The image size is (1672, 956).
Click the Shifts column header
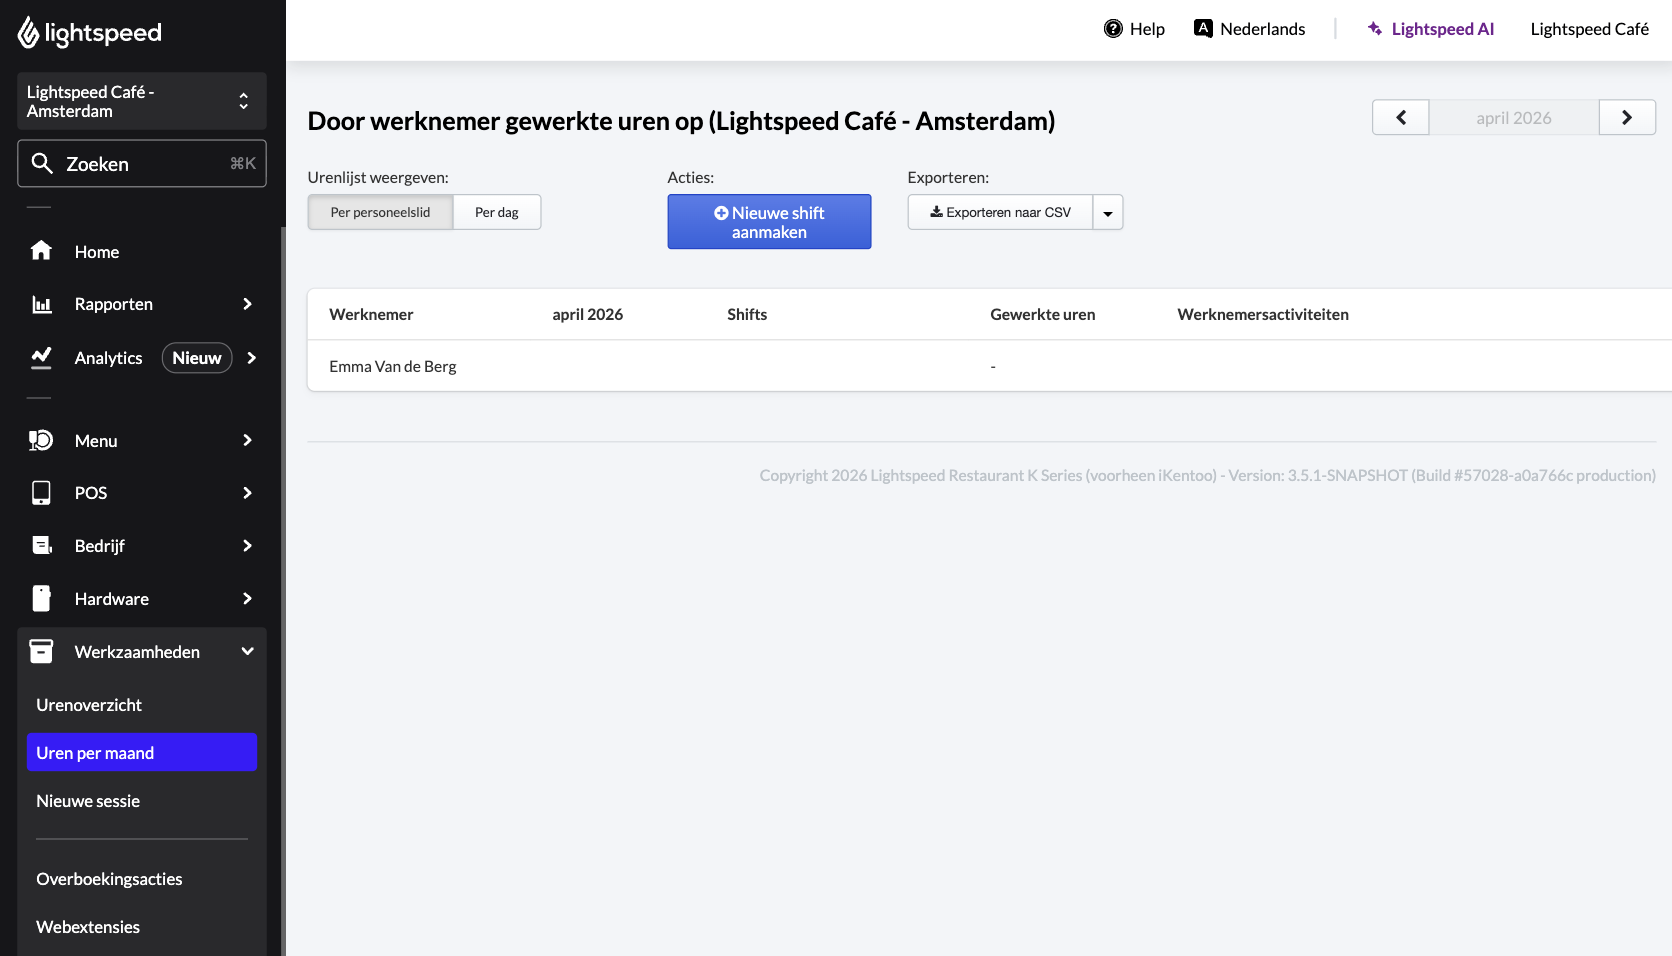747,314
